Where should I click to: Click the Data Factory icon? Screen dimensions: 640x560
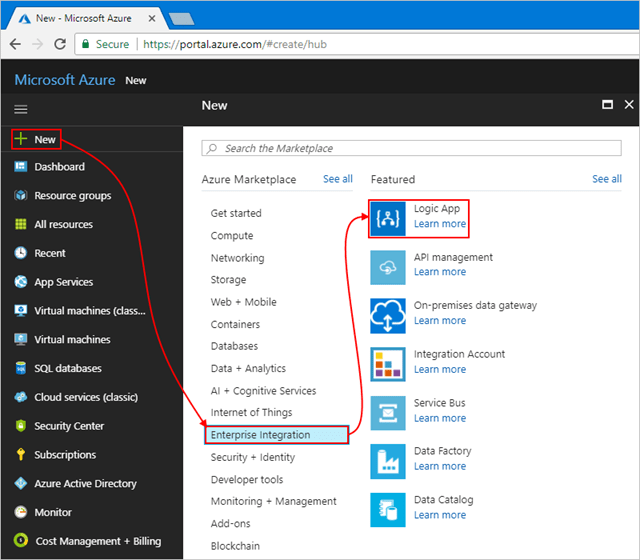(x=388, y=462)
